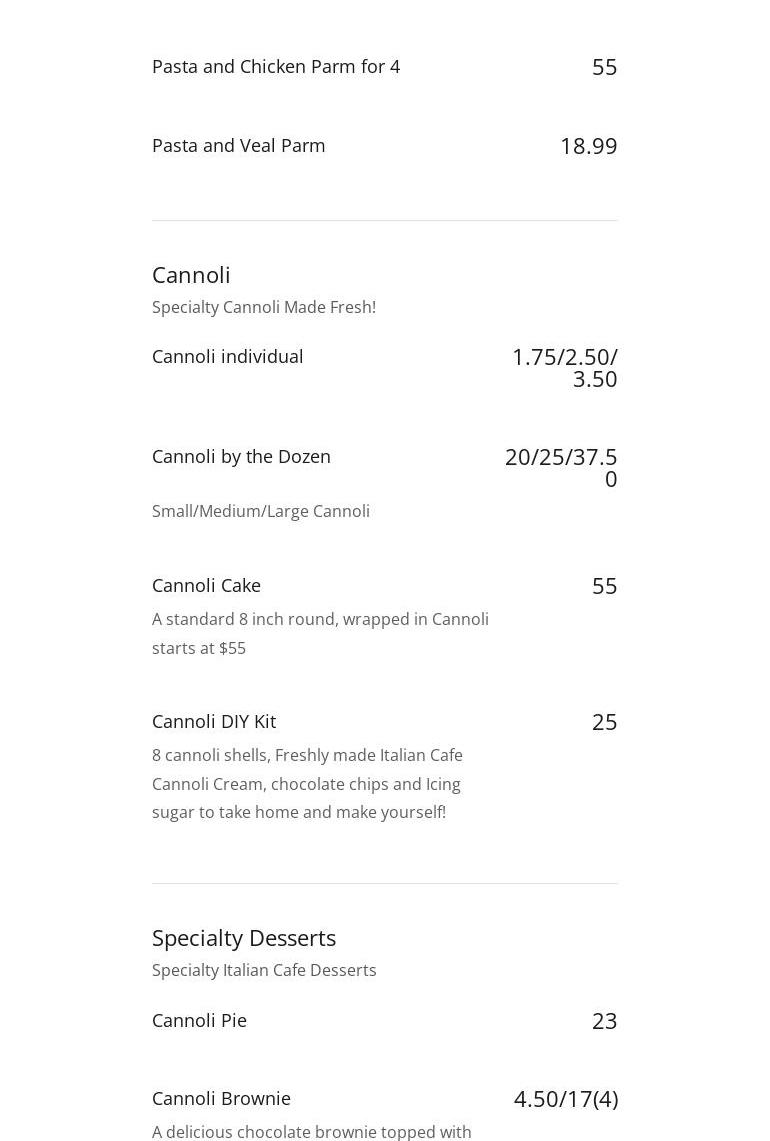This screenshot has height=1141, width=770.
Task: Click the Specialty Italian Cafe Desserts subtitle
Action: click(264, 970)
